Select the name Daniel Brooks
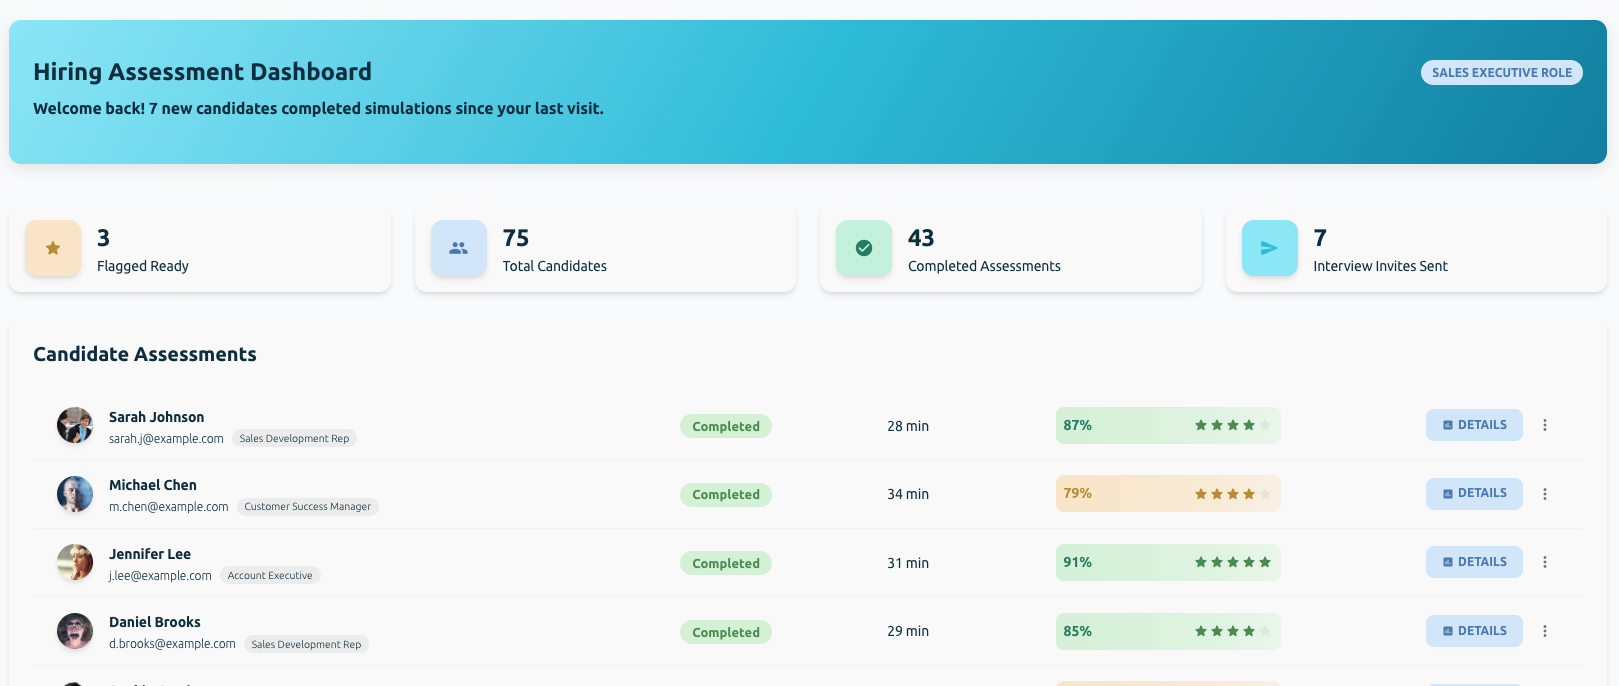This screenshot has width=1619, height=686. [x=155, y=622]
